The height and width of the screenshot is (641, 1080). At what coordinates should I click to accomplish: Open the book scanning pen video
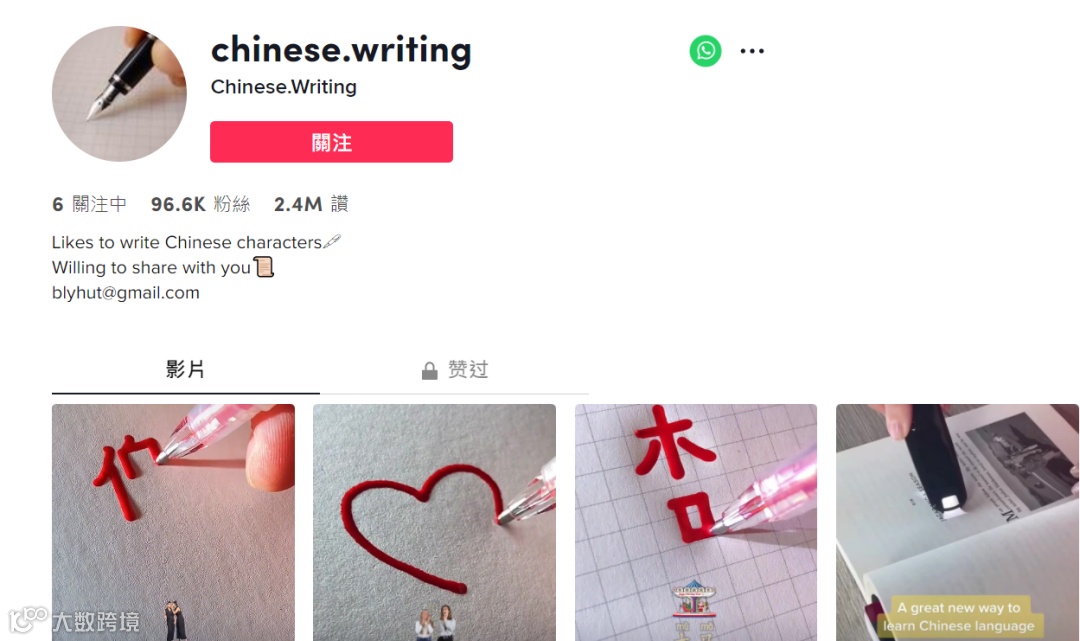tap(957, 523)
